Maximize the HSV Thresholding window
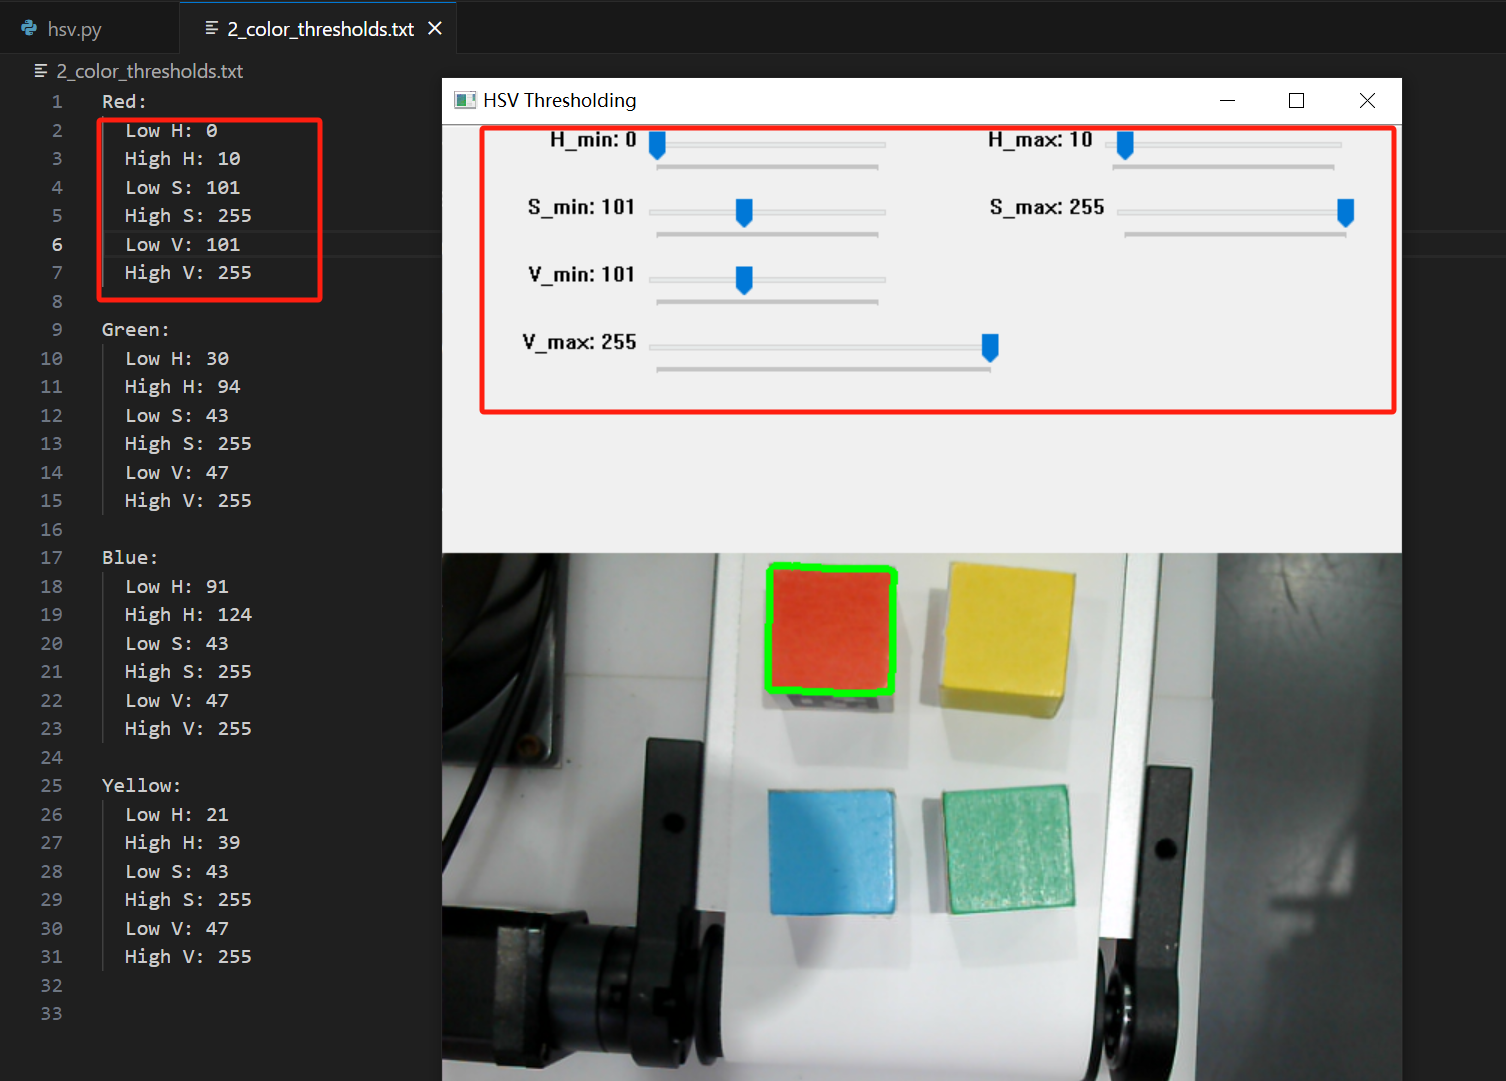This screenshot has width=1506, height=1081. pos(1296,100)
